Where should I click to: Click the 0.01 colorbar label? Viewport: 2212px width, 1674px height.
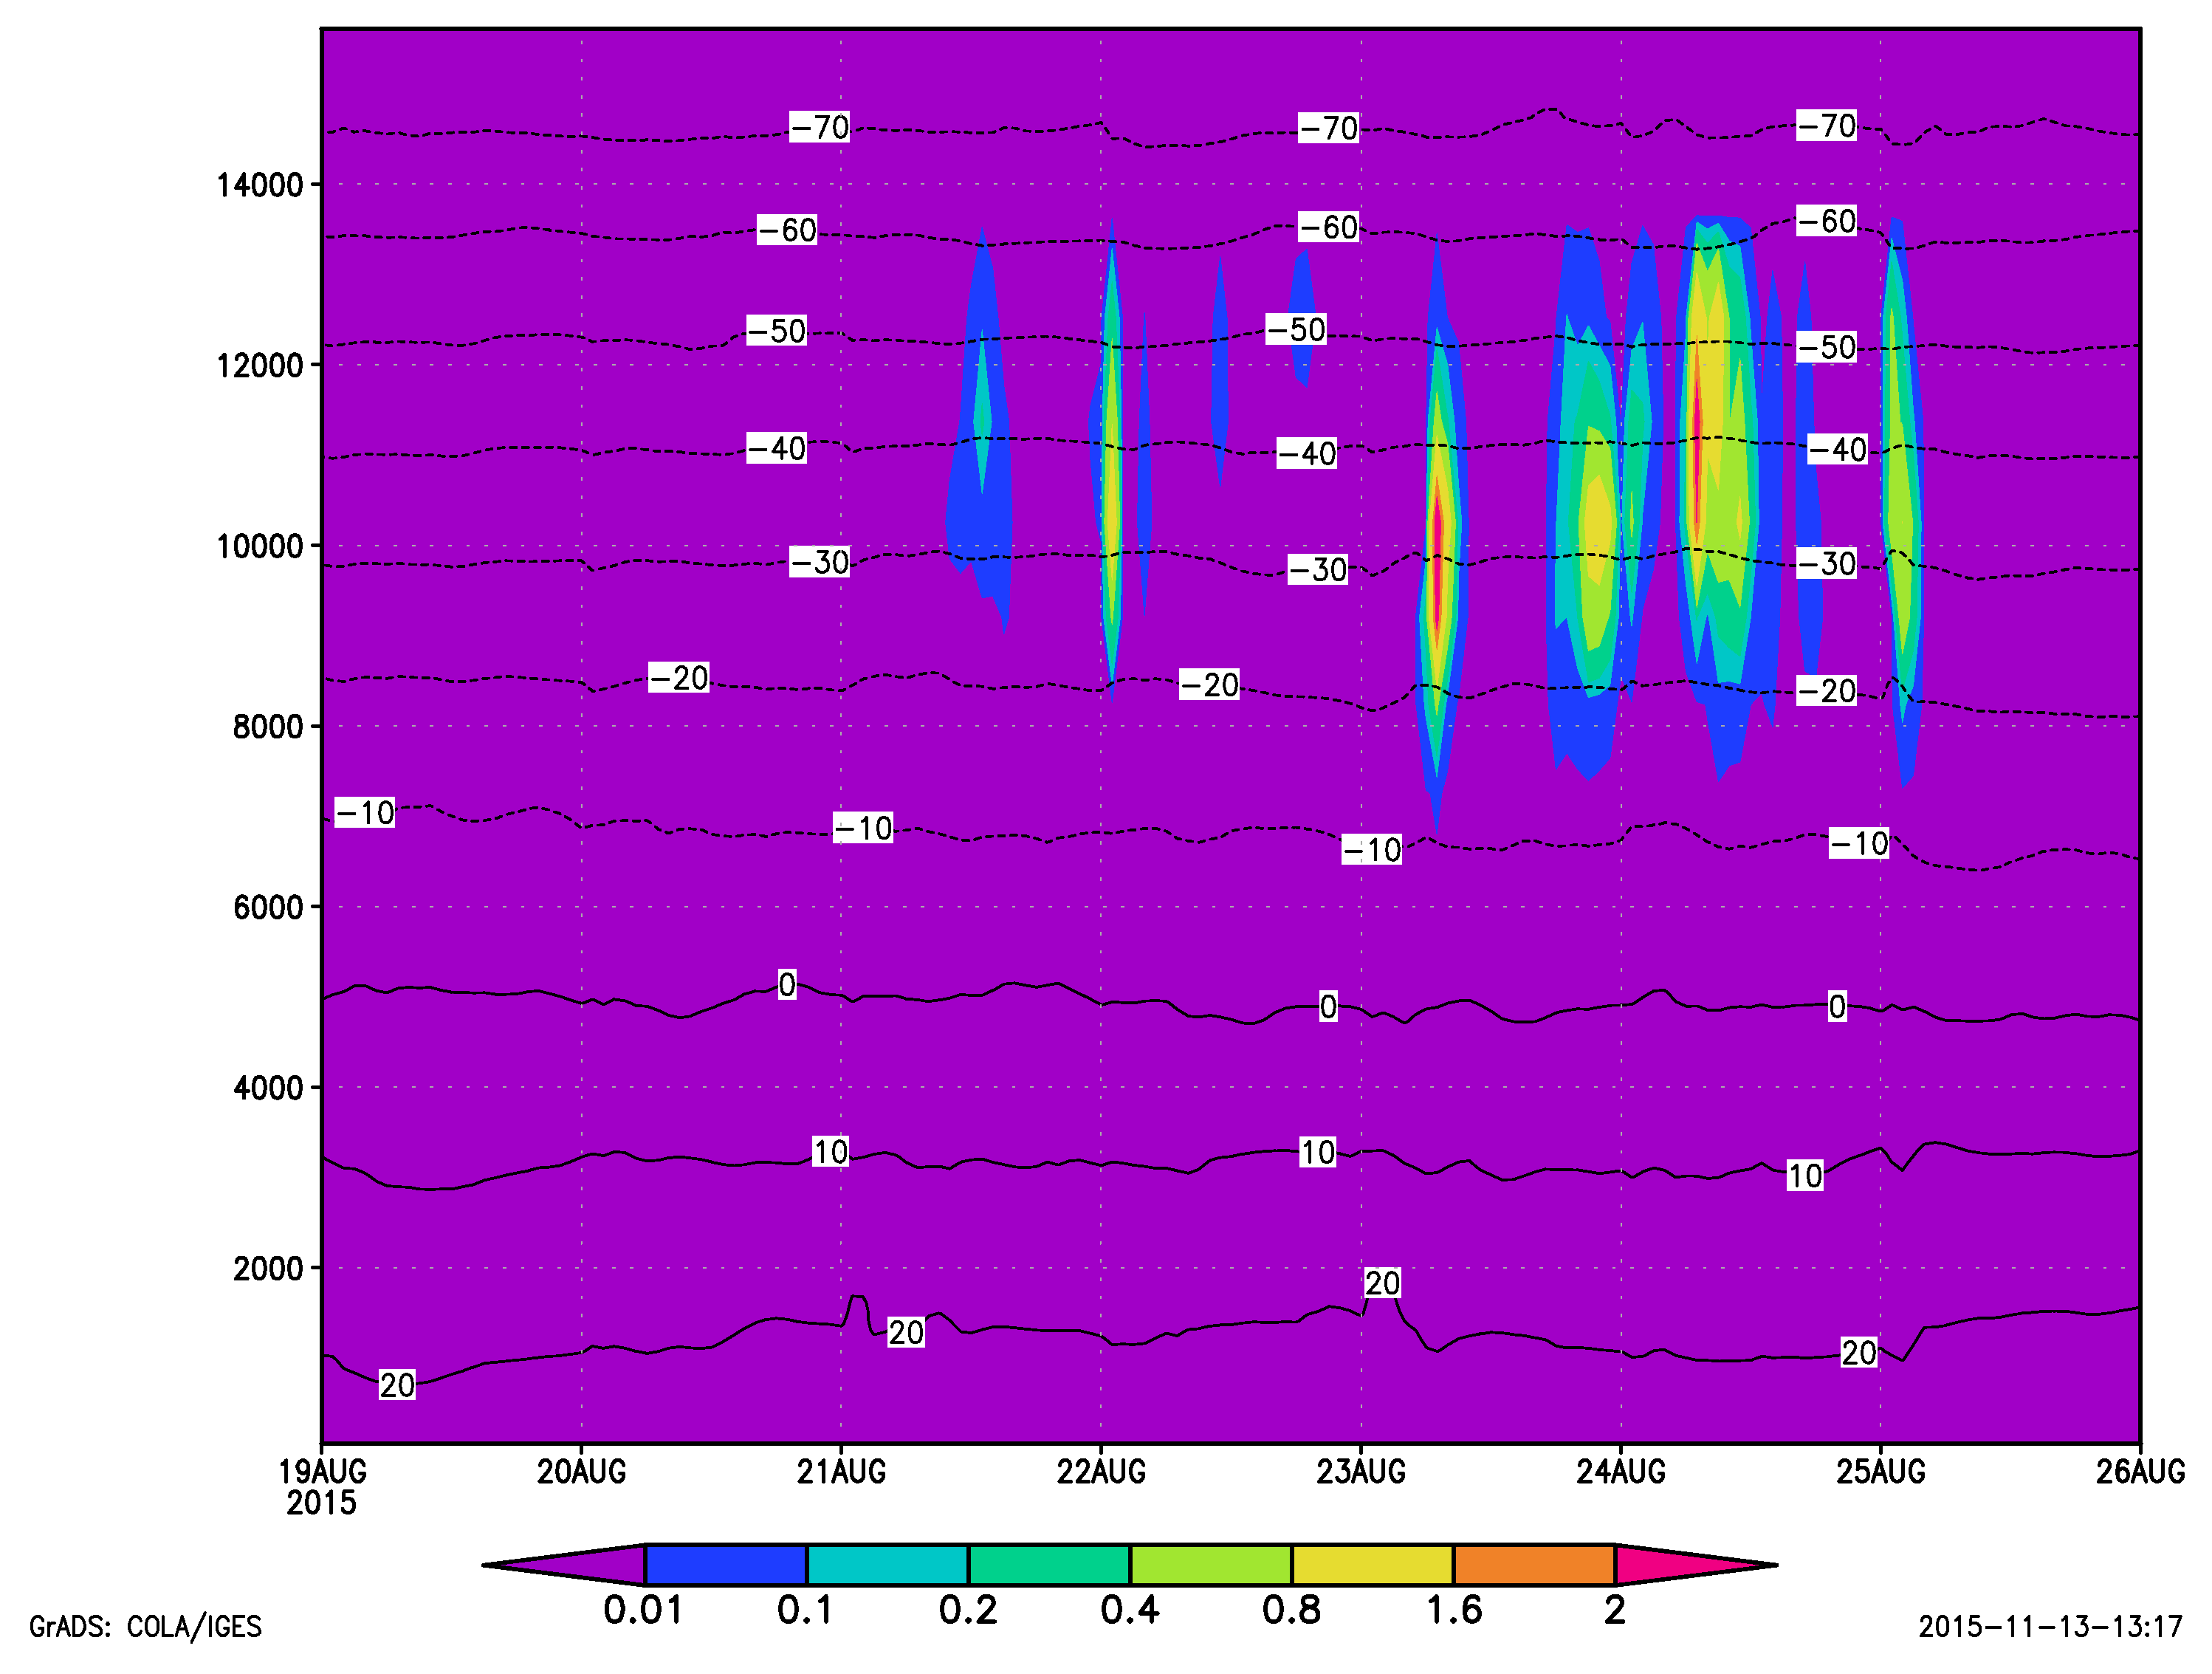[644, 1611]
